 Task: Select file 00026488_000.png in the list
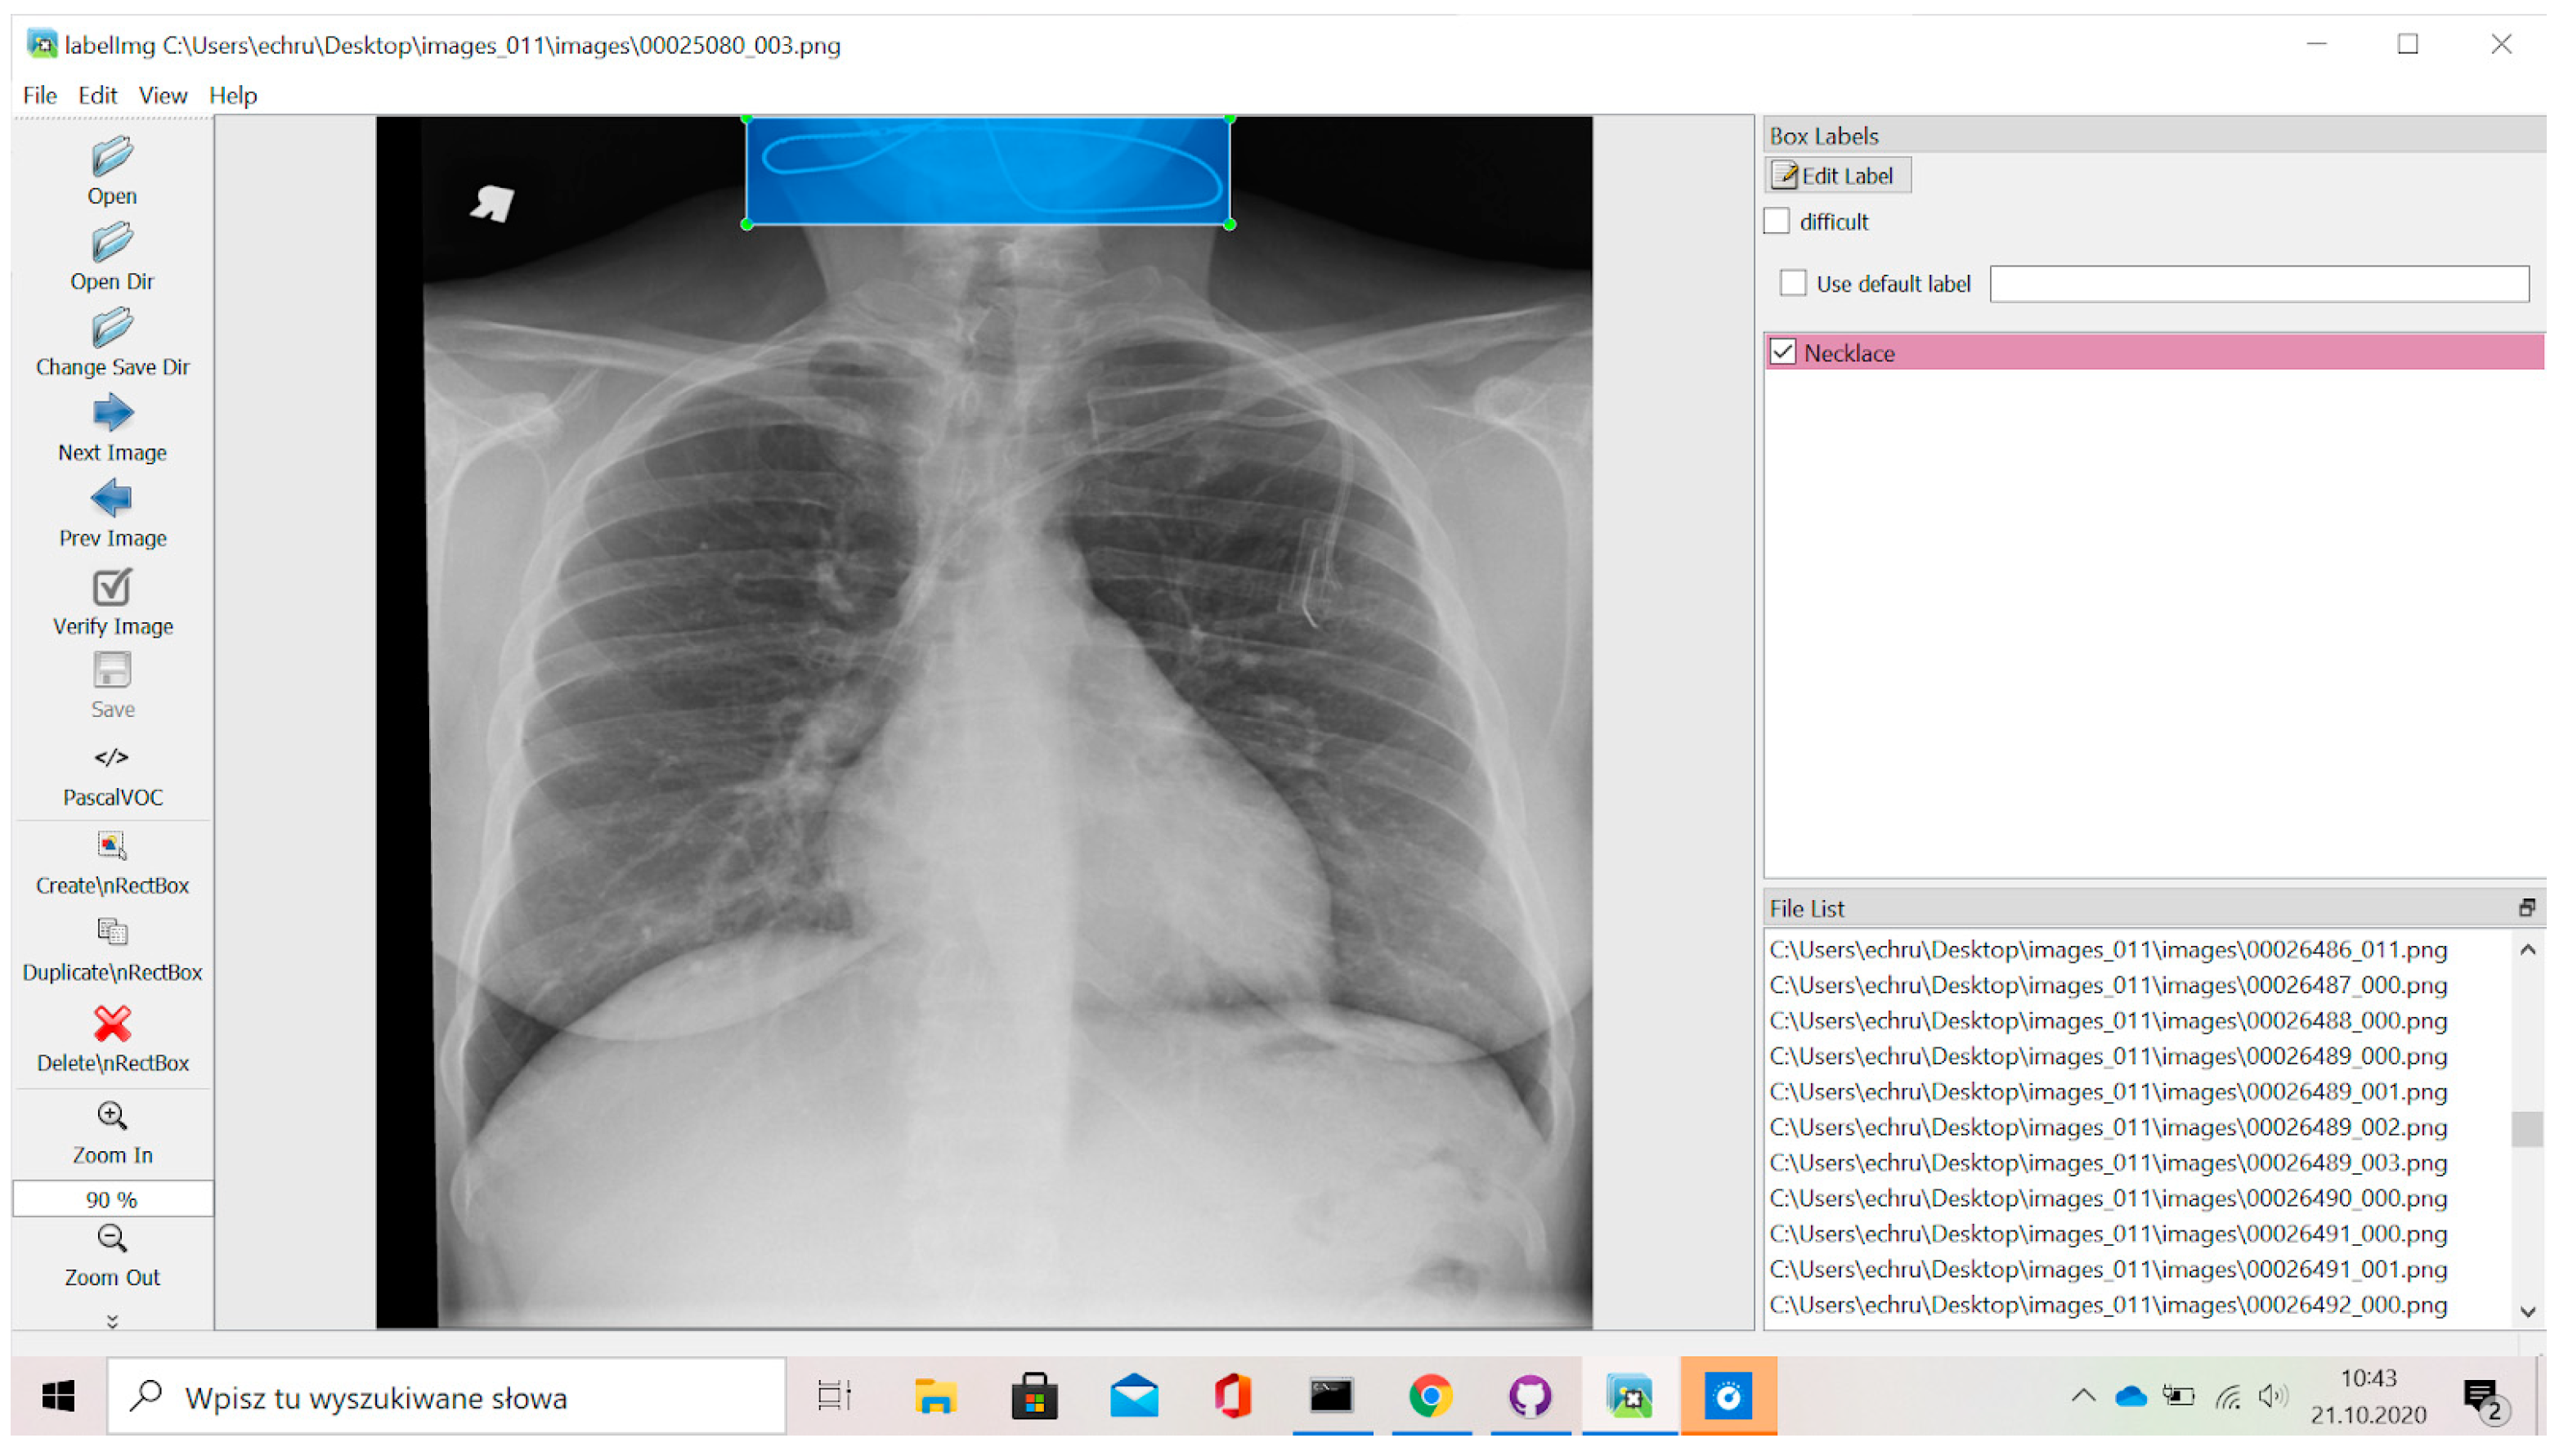pyautogui.click(x=2108, y=1020)
